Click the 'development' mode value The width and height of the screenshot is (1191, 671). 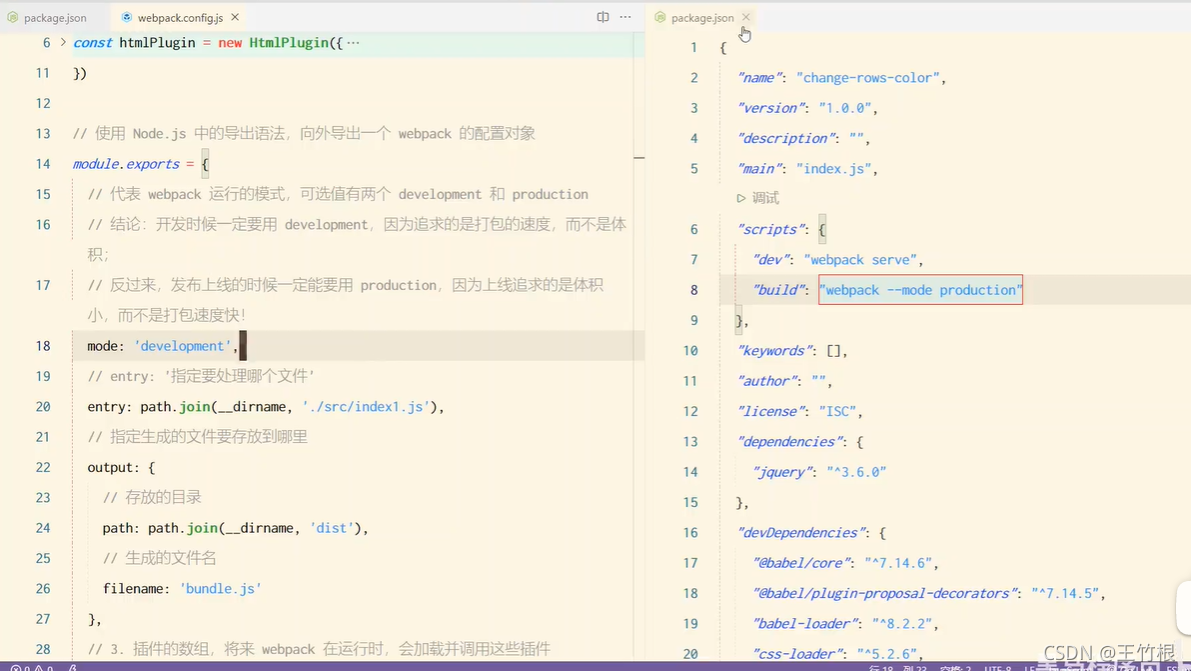[x=183, y=346]
